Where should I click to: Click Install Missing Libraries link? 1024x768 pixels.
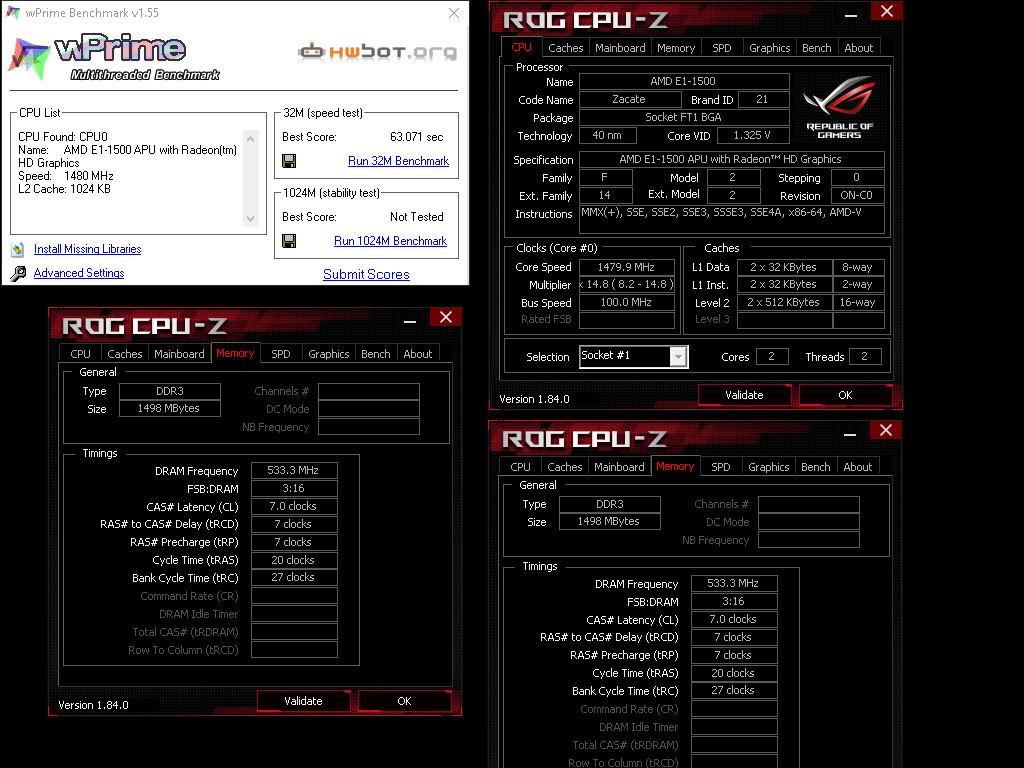click(x=88, y=249)
